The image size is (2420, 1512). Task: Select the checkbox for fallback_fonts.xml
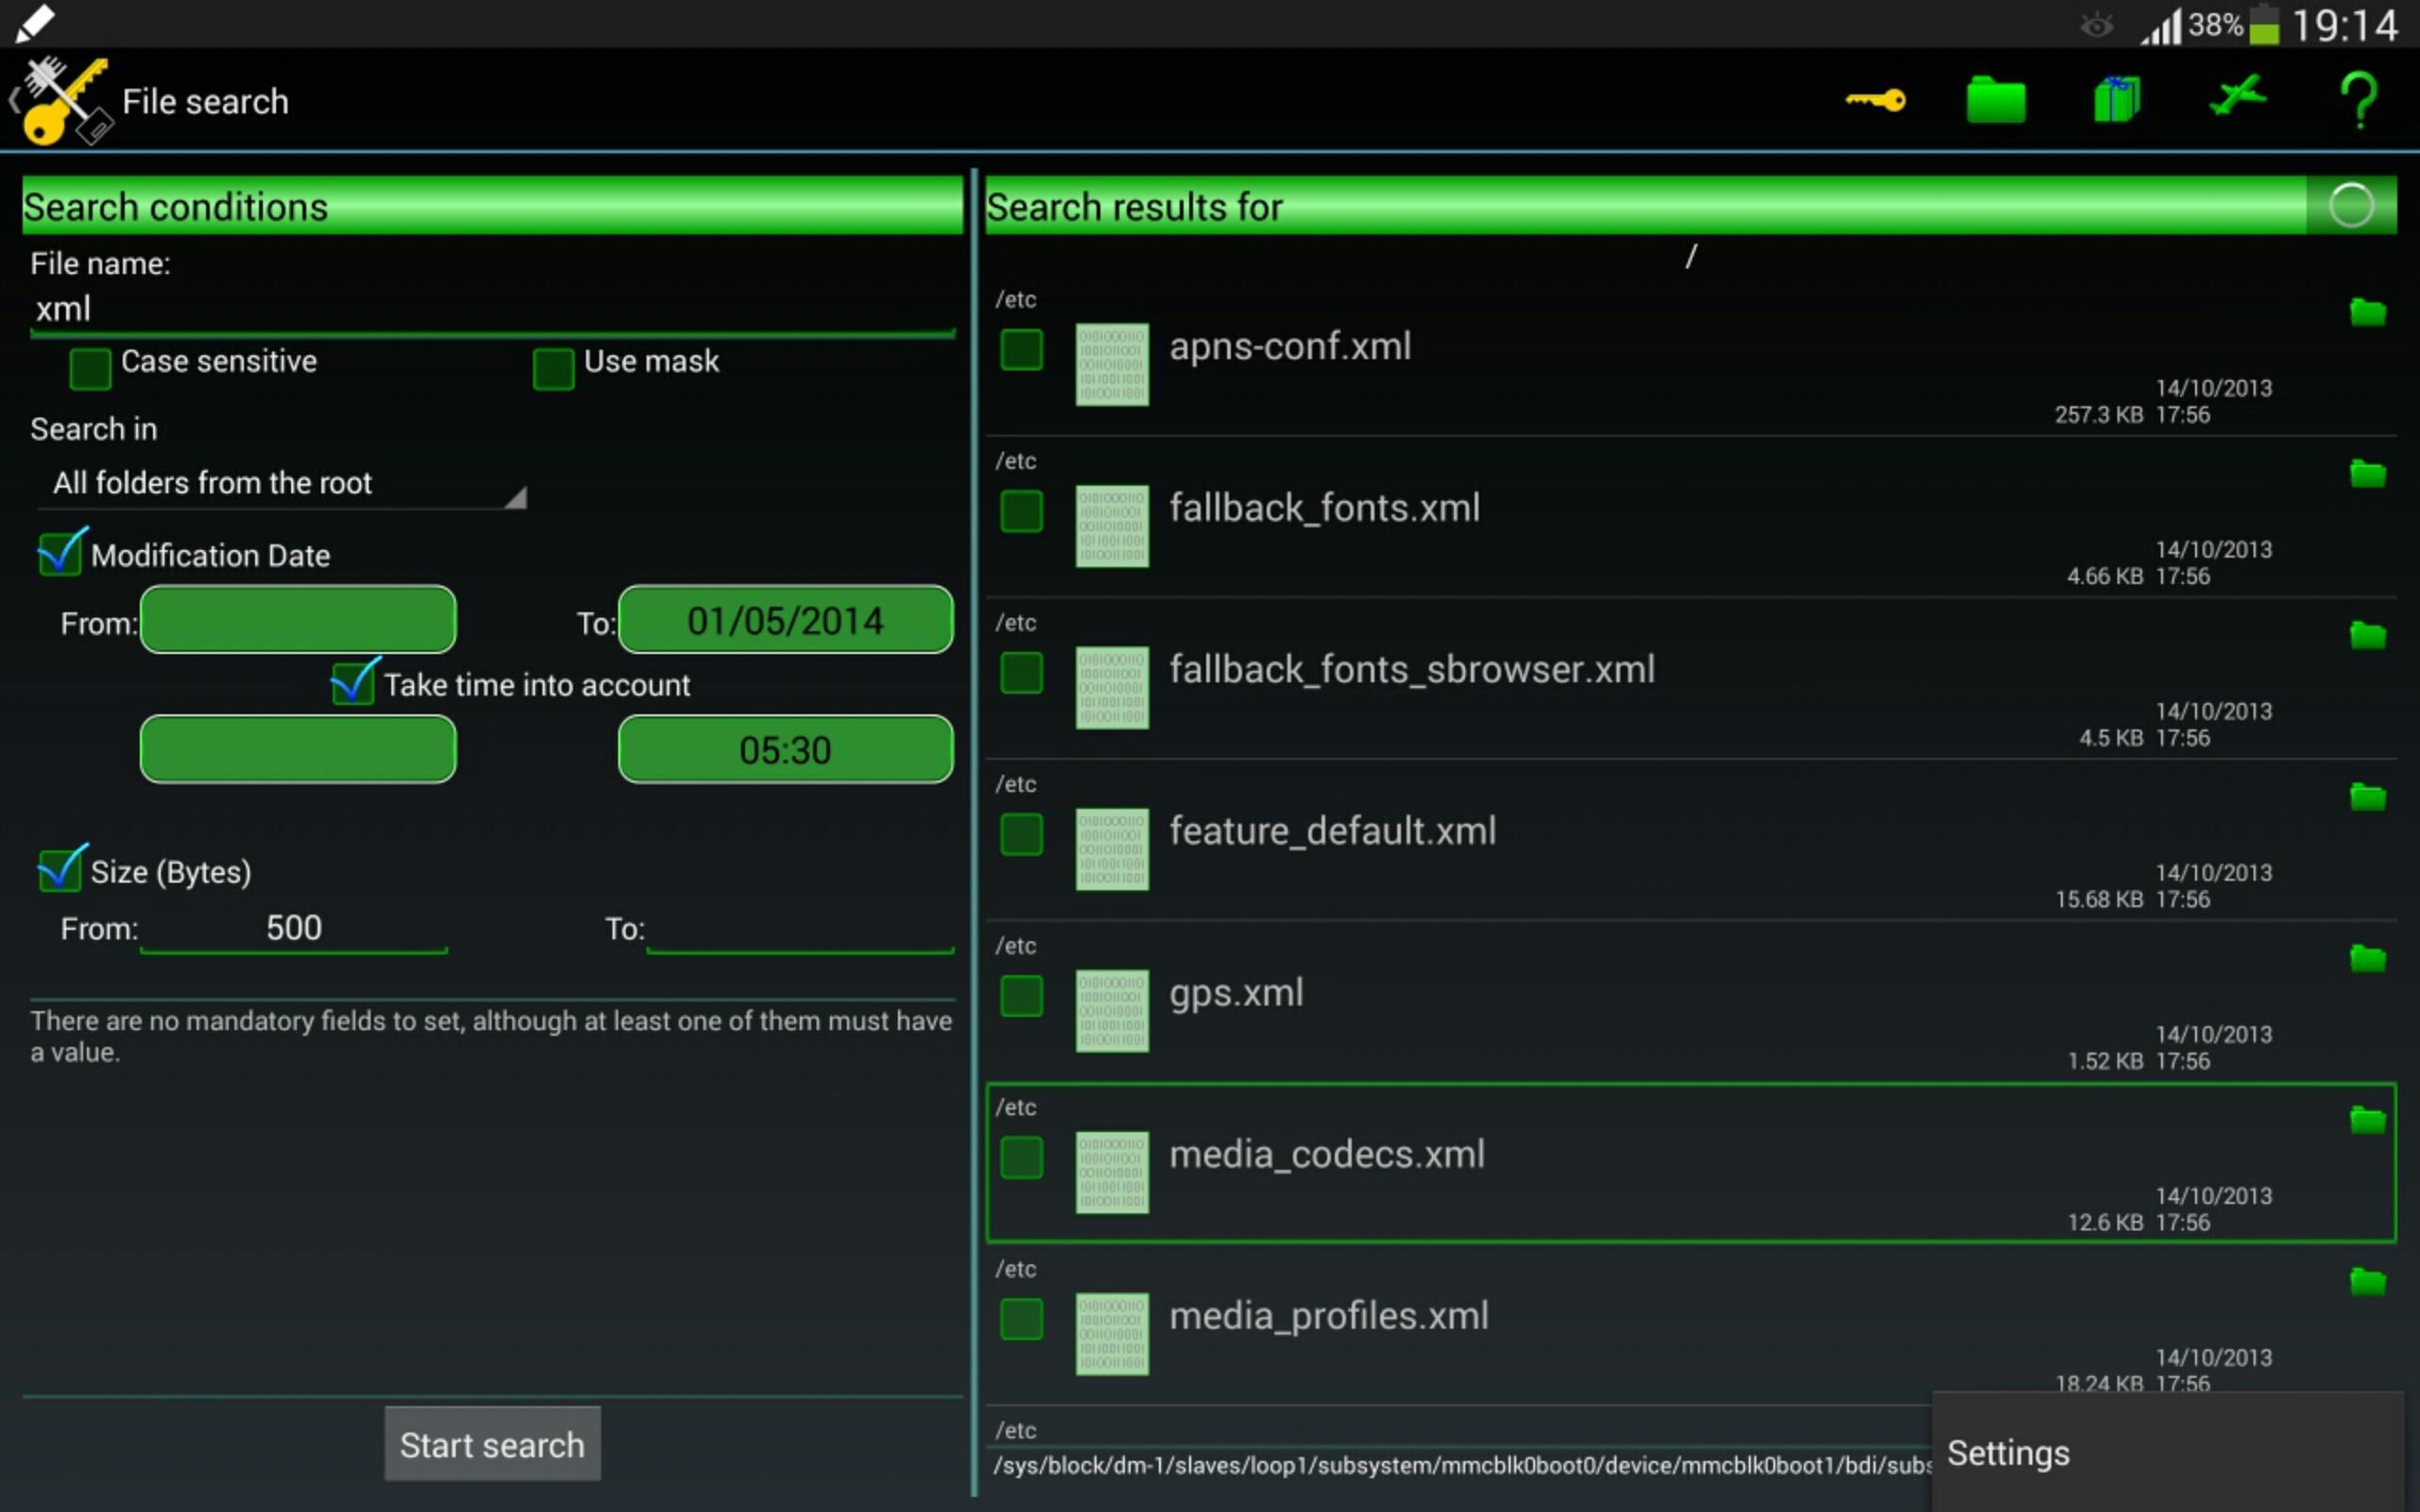(1021, 511)
